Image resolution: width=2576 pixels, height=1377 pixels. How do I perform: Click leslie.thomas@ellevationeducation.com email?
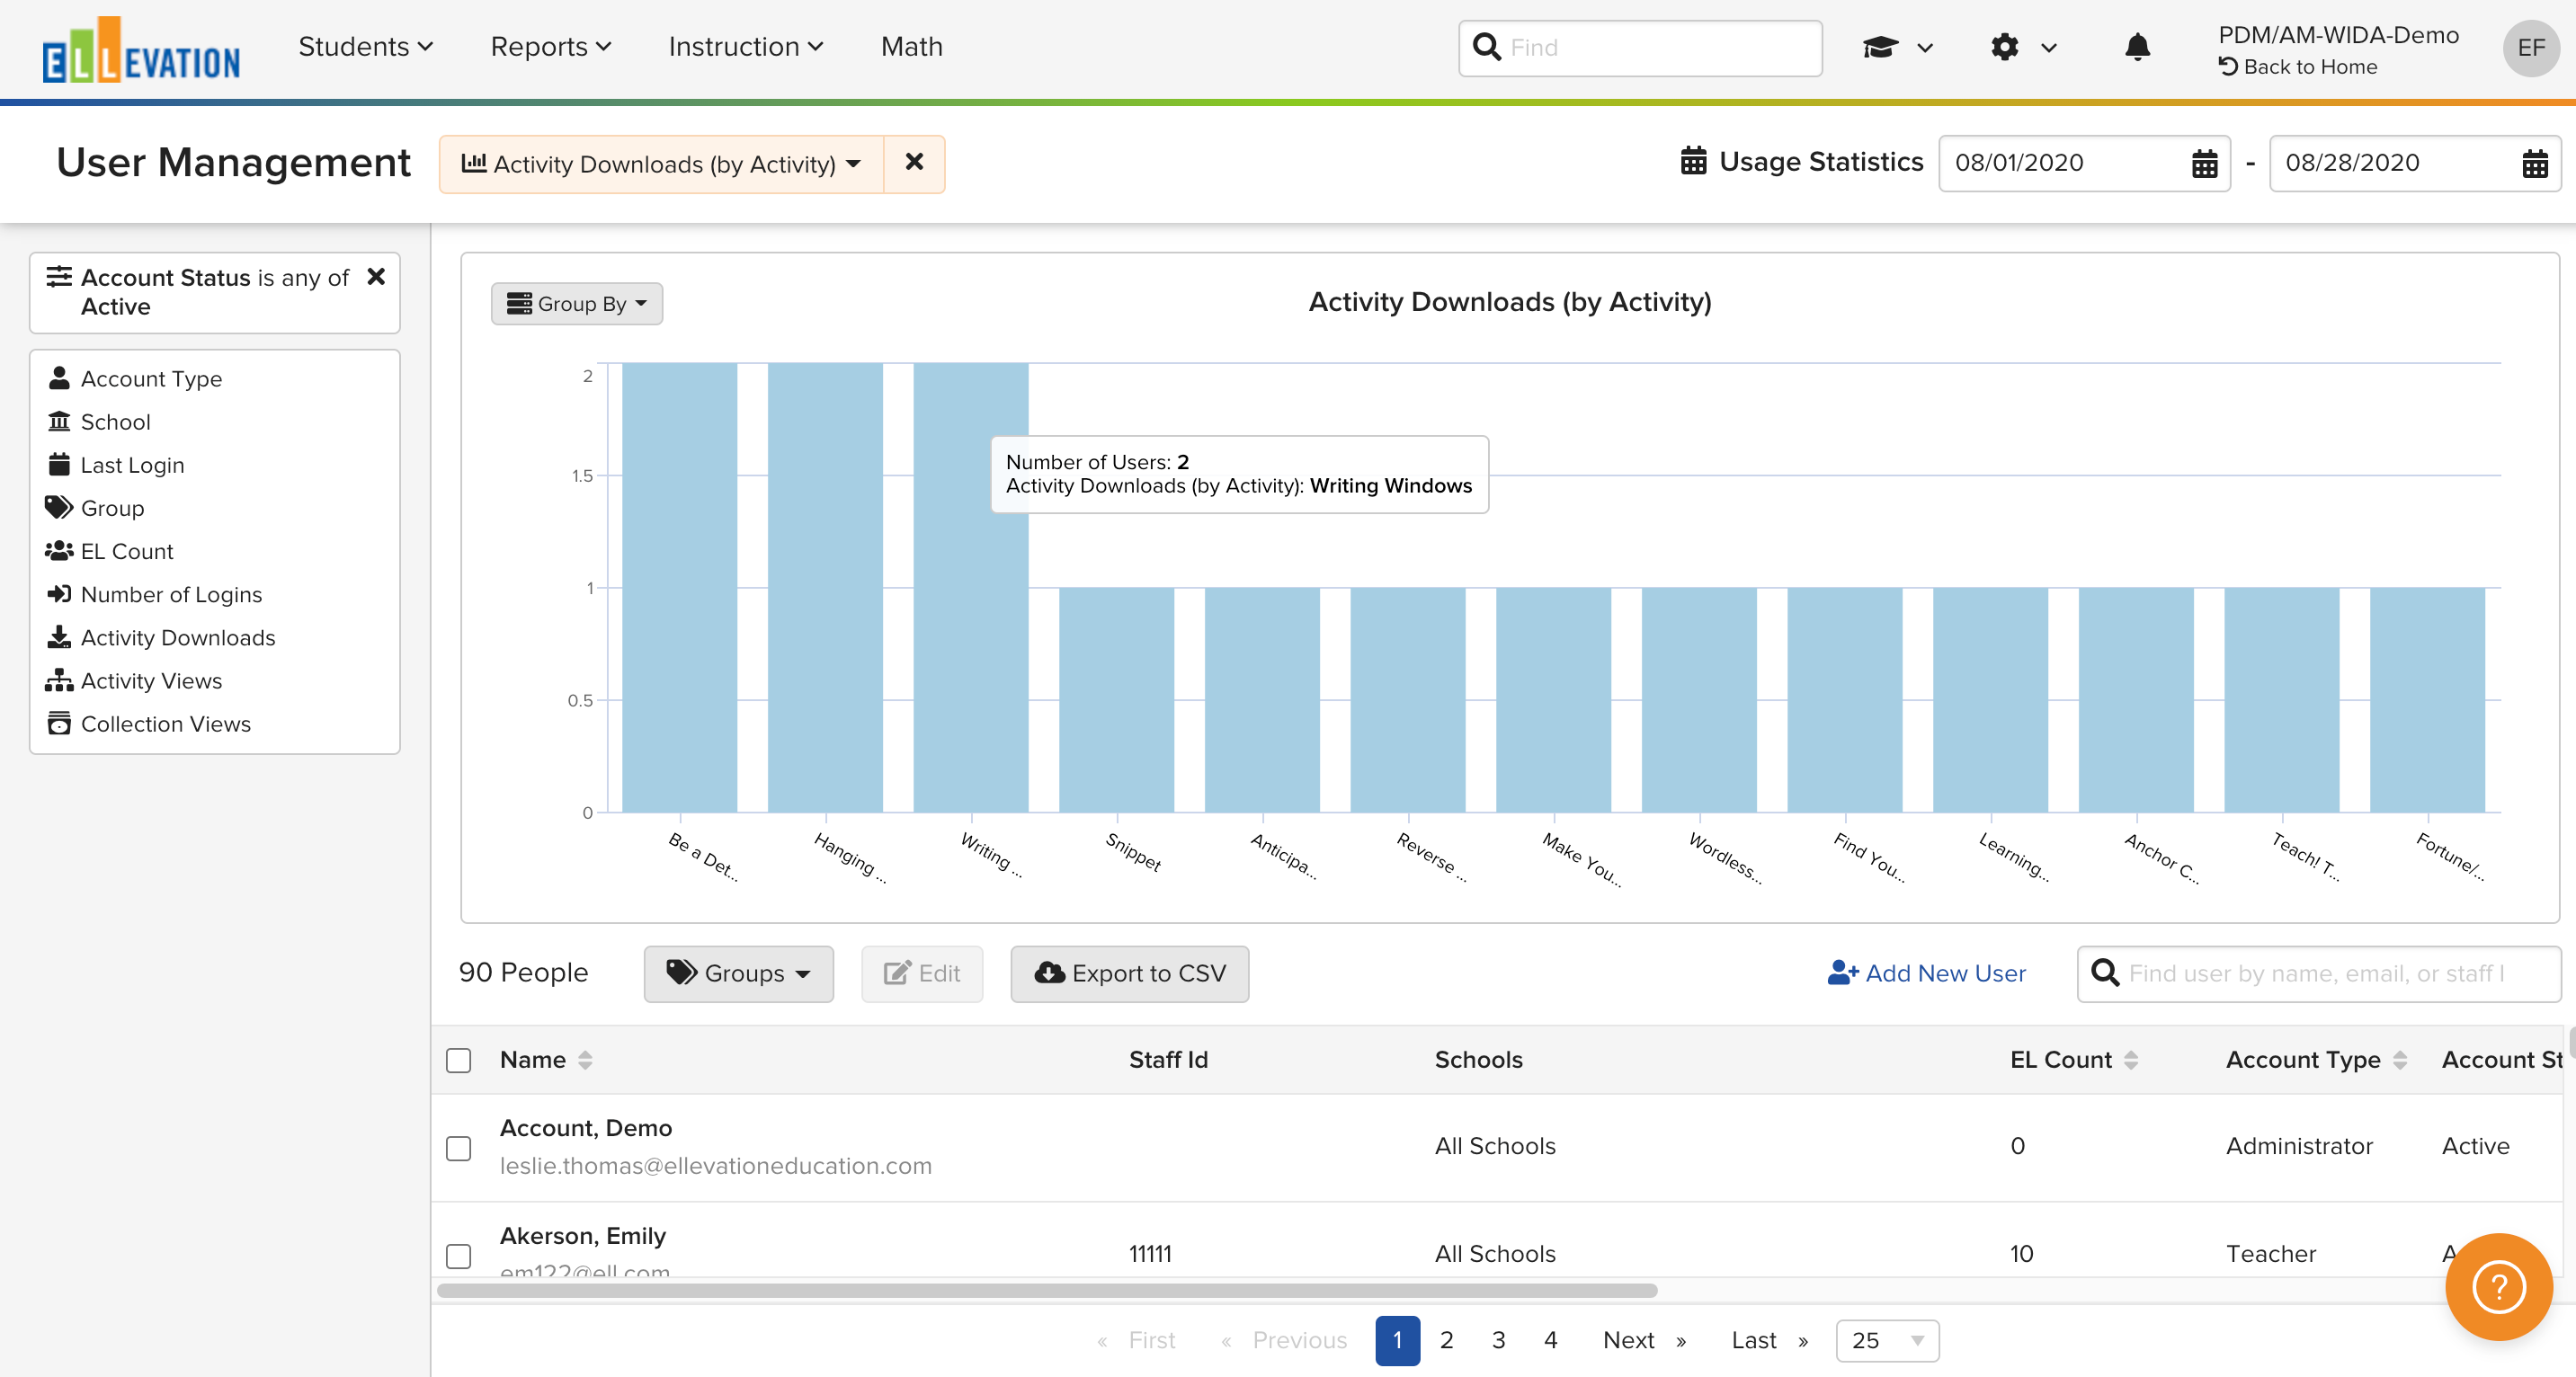(x=715, y=1165)
